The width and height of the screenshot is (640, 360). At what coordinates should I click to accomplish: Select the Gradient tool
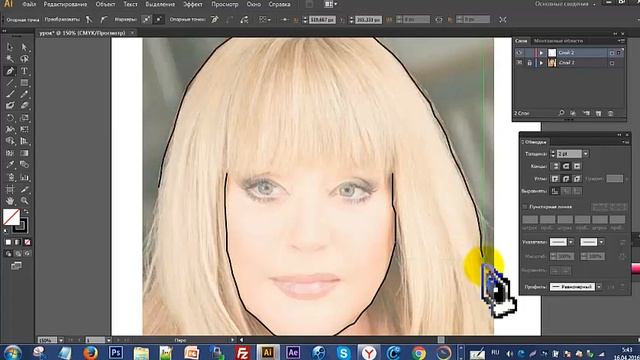[x=24, y=153]
